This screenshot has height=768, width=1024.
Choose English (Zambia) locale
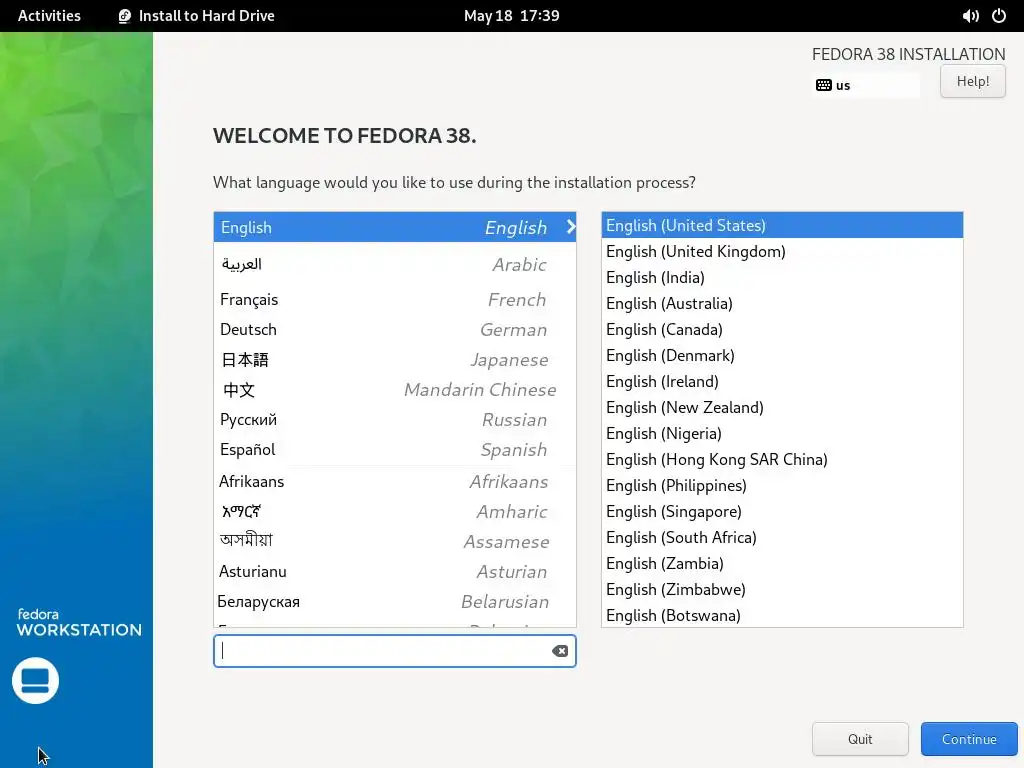782,564
